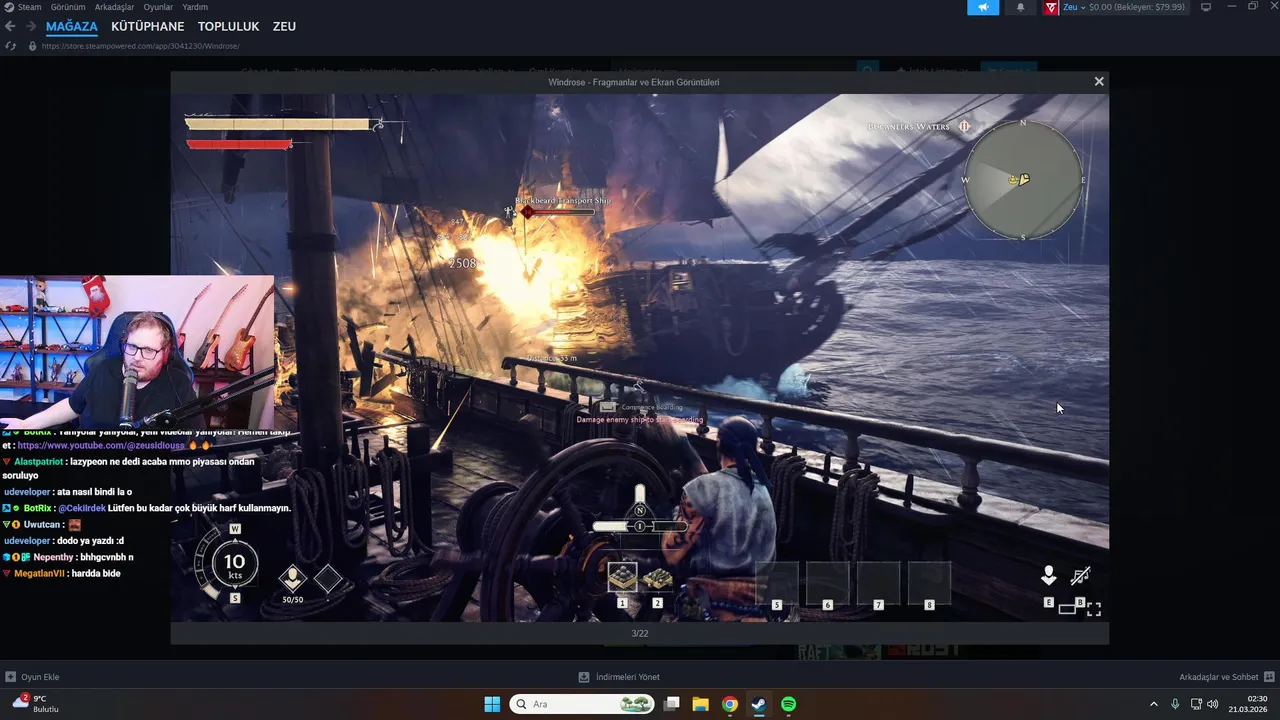Screen dimensions: 1280x720
Task: Open the Görünüm menu
Action: tap(68, 7)
